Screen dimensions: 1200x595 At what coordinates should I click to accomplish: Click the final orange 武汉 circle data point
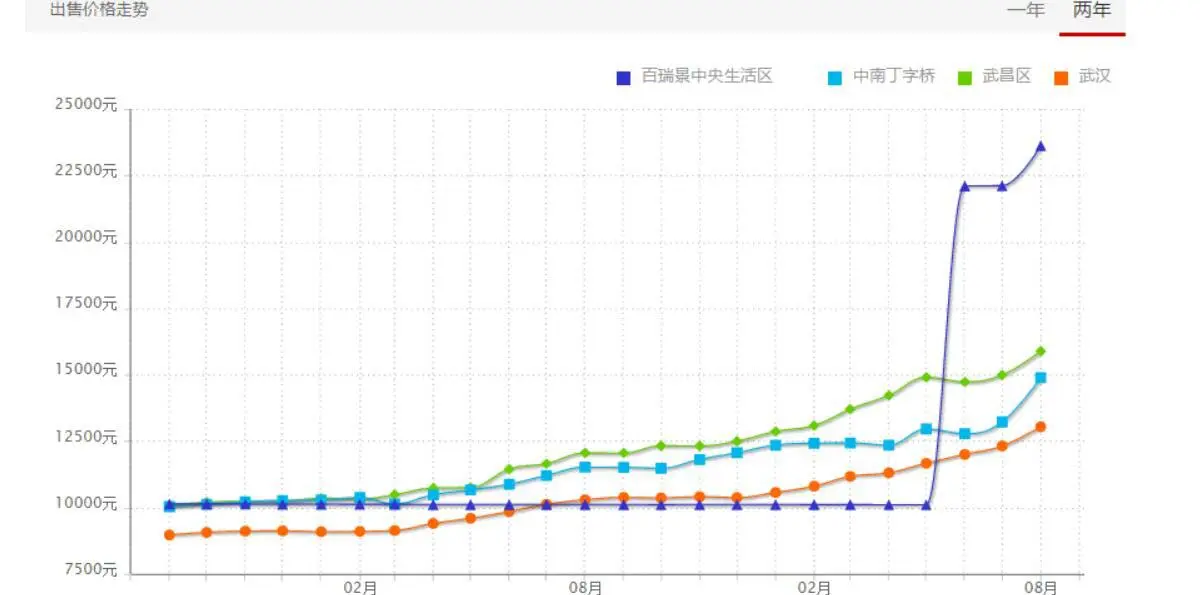coord(1040,427)
